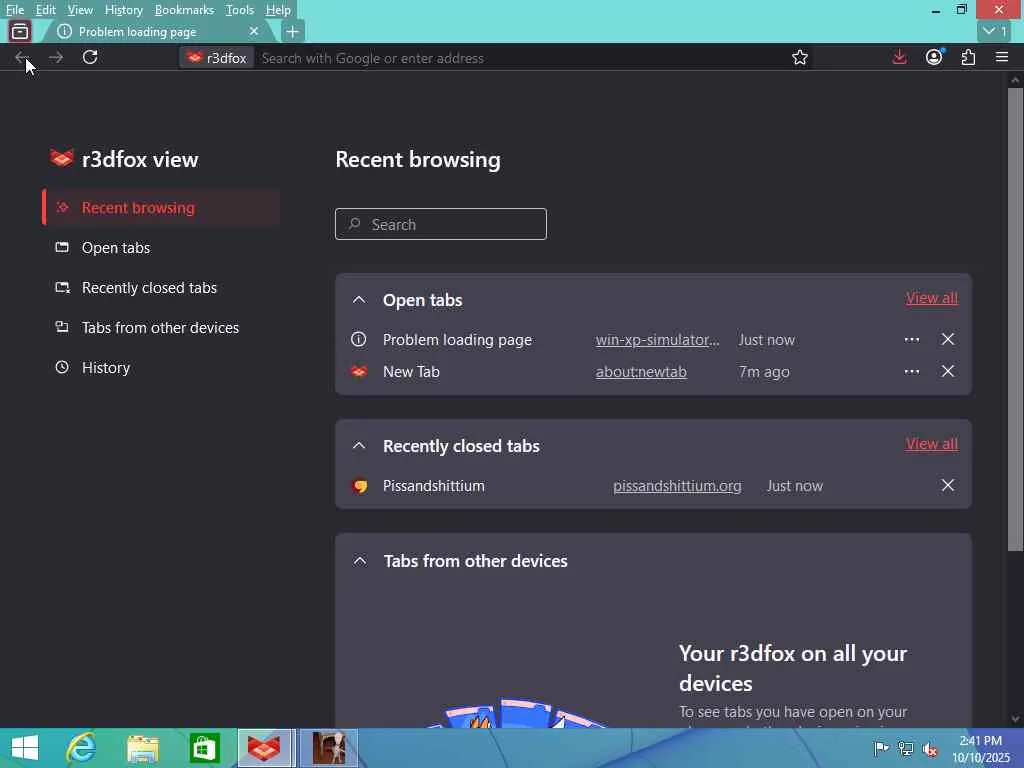1024x768 pixels.
Task: Open the Bookmarks menu
Action: (x=184, y=10)
